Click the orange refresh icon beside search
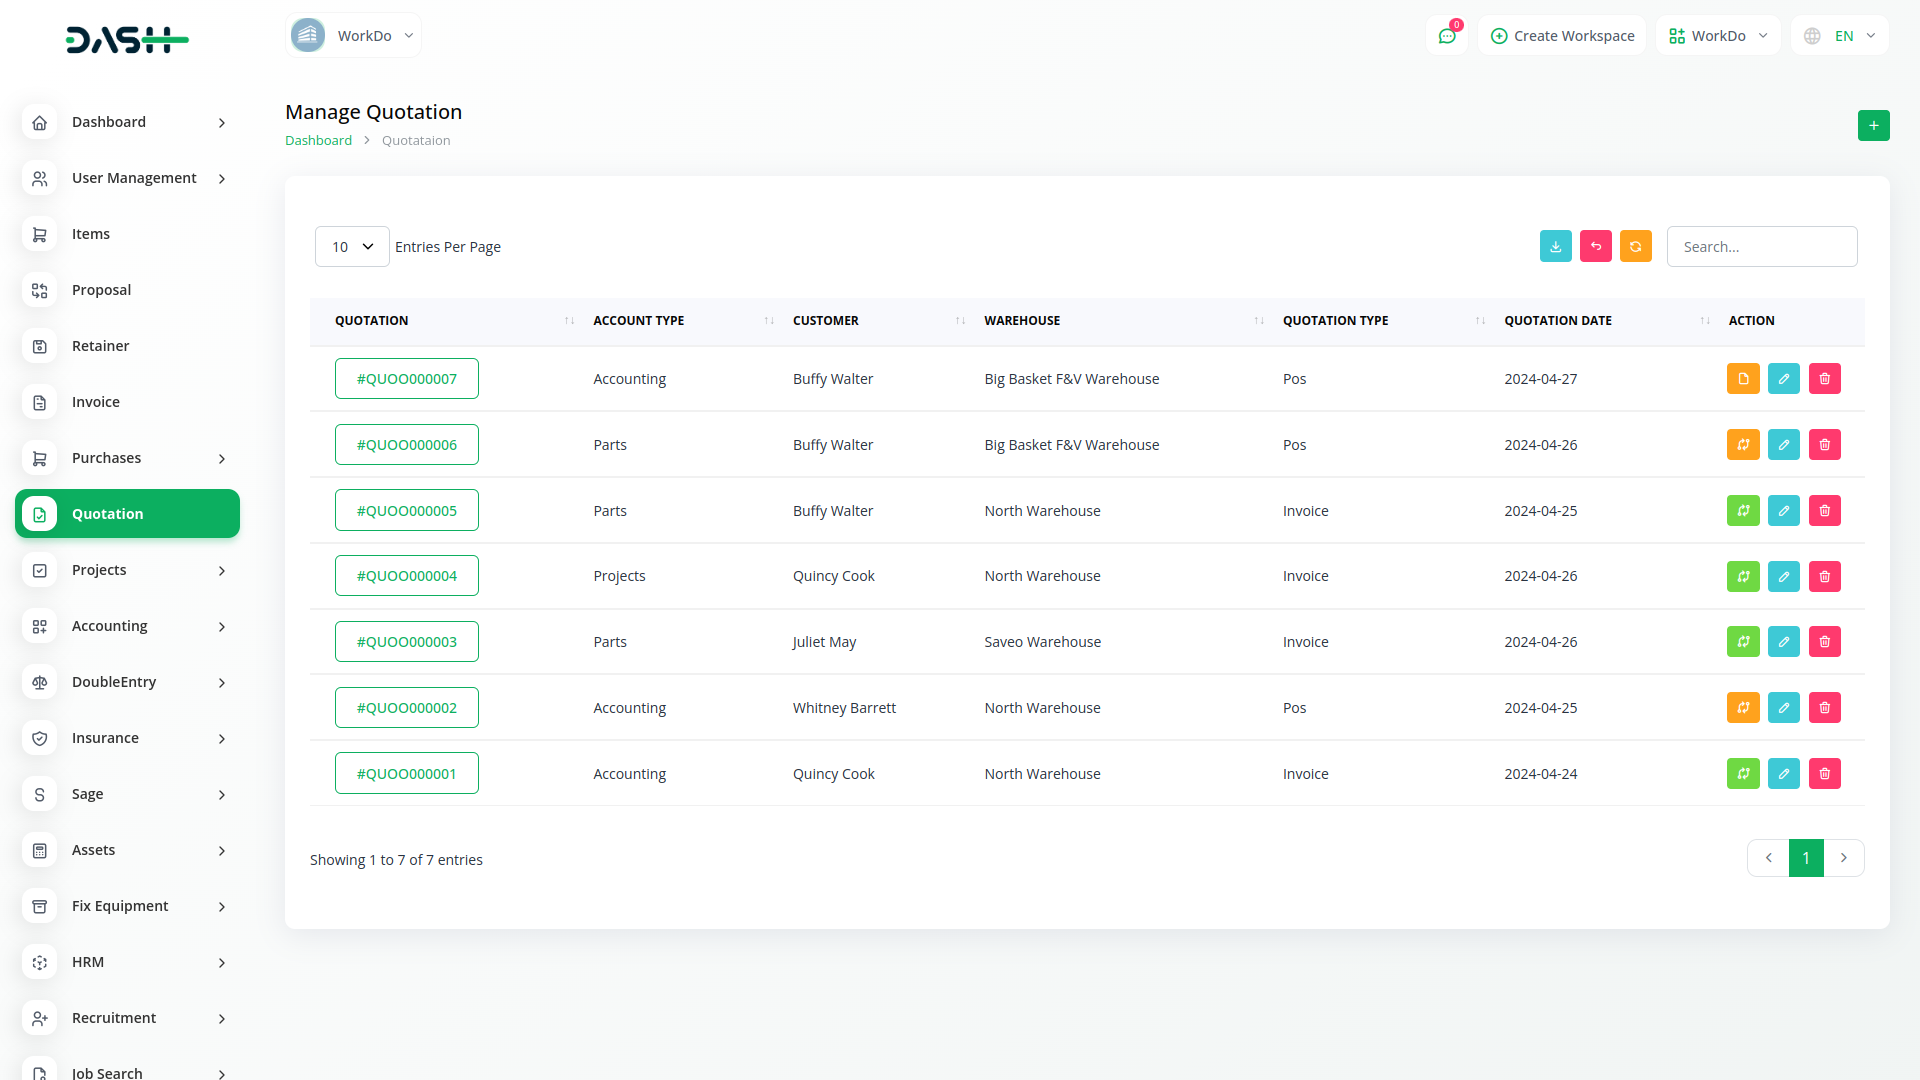Screen dimensions: 1920x1080 click(x=1635, y=246)
